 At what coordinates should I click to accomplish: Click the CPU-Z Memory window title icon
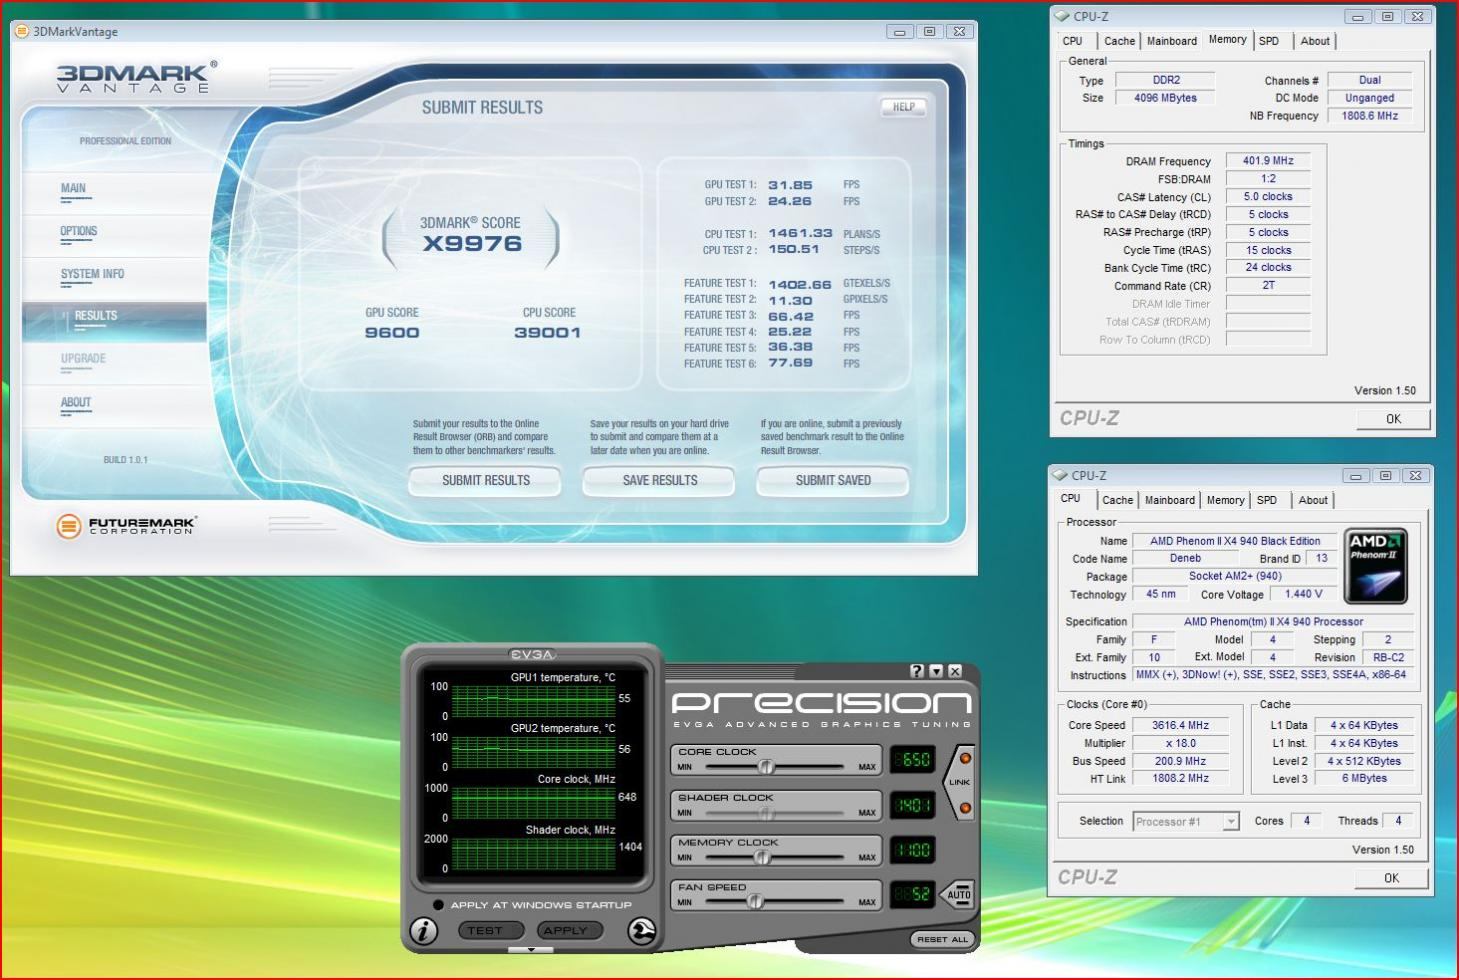tap(1062, 16)
